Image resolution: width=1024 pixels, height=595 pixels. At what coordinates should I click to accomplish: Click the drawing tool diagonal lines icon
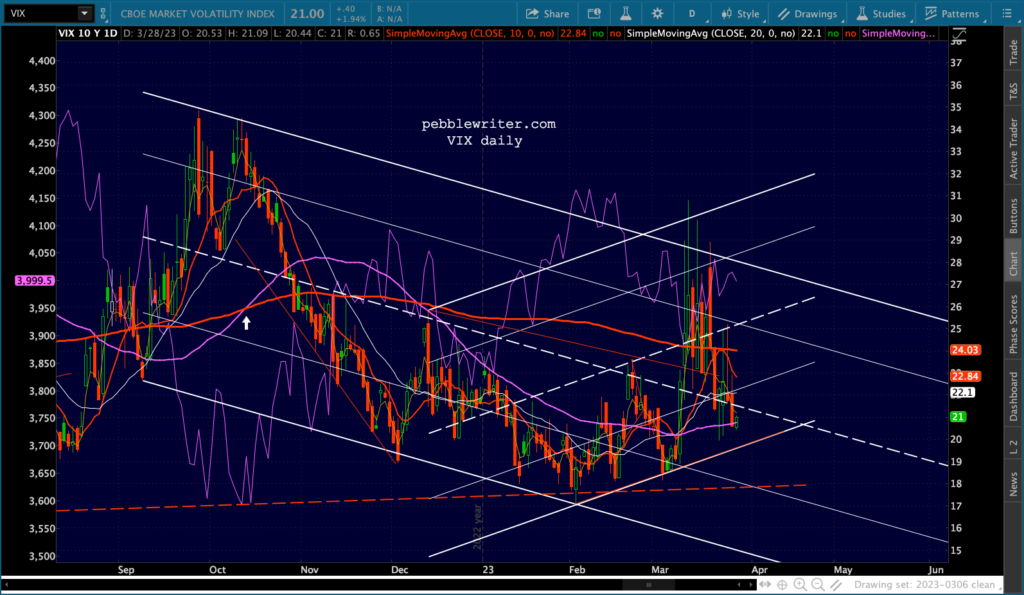pyautogui.click(x=835, y=585)
